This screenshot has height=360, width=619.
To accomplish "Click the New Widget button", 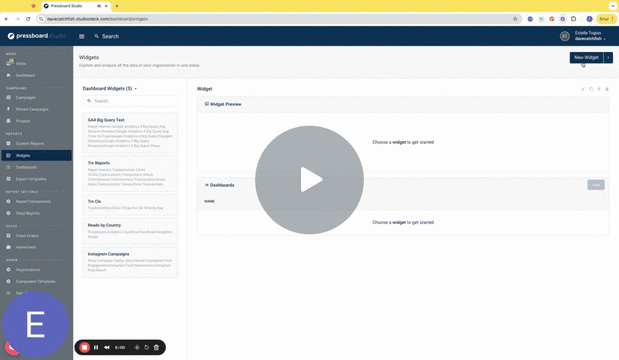I will click(586, 58).
